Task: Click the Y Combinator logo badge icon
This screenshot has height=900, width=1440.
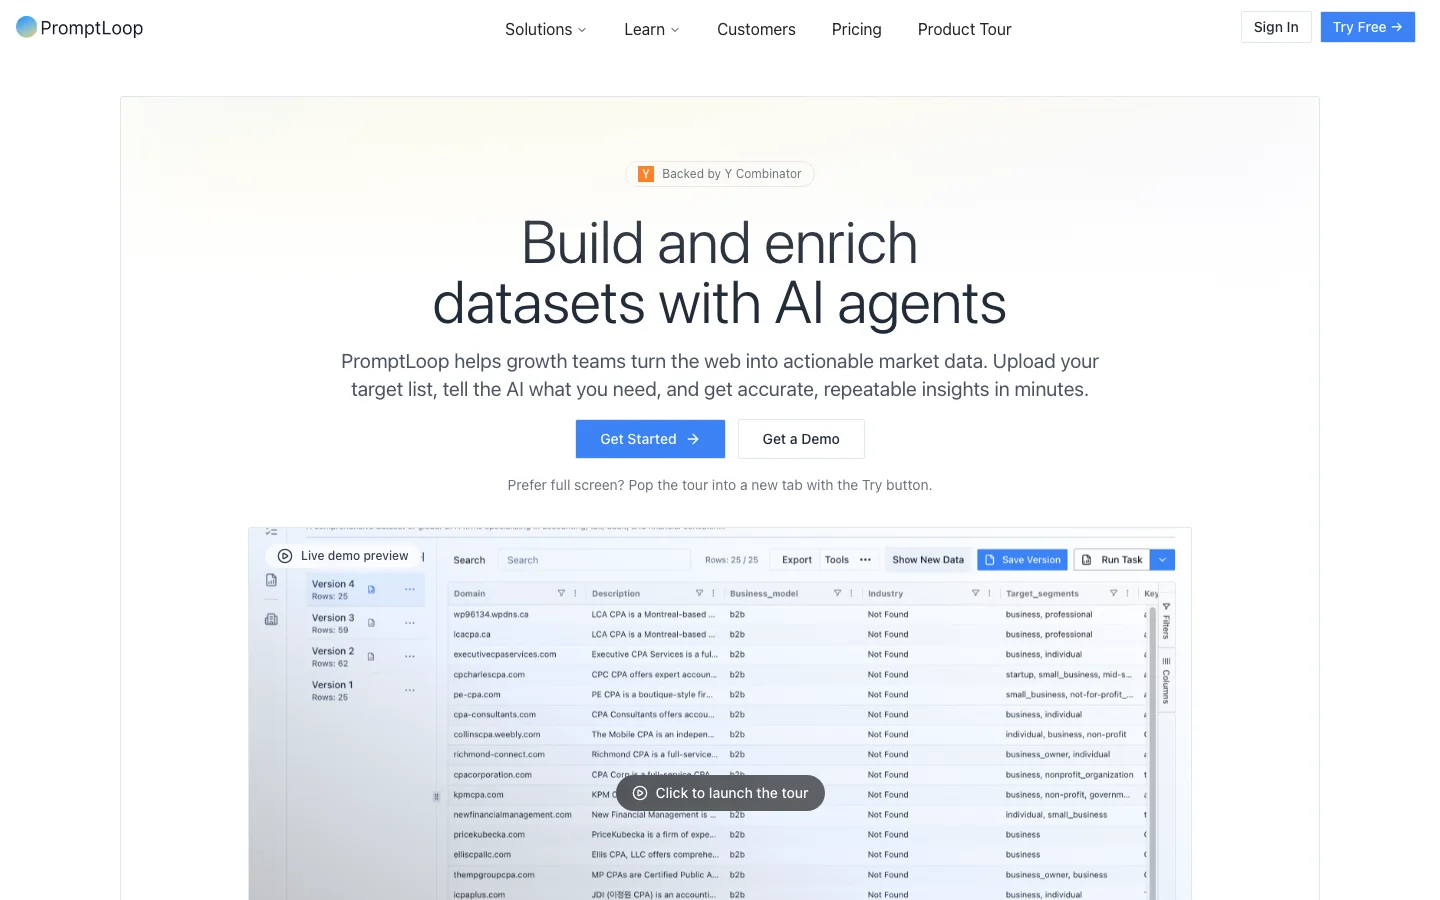Action: coord(646,174)
